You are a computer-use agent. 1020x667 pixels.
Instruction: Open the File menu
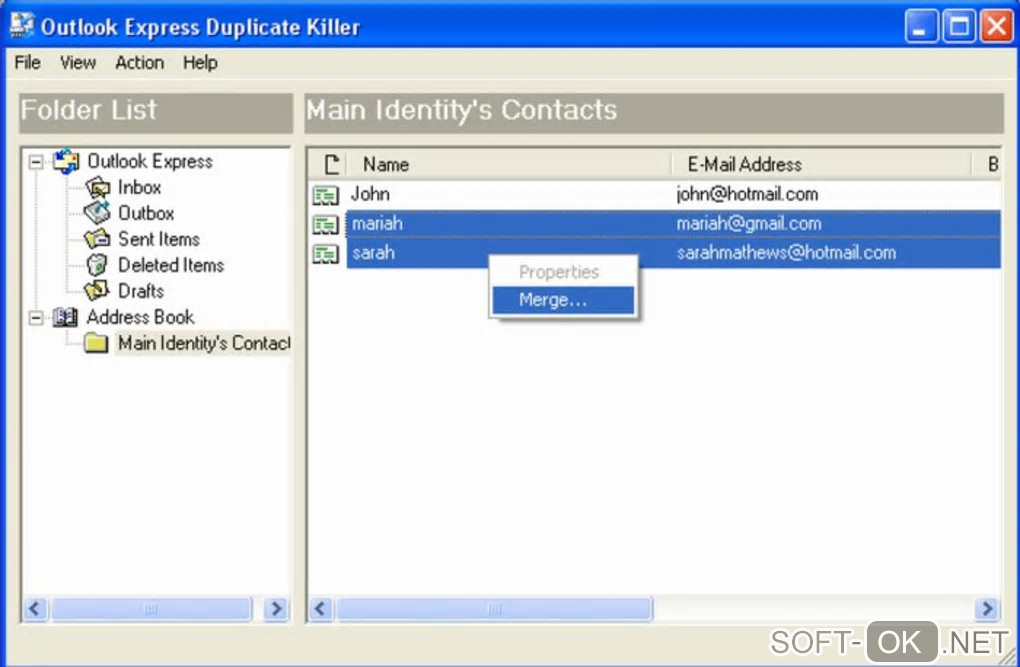coord(27,62)
